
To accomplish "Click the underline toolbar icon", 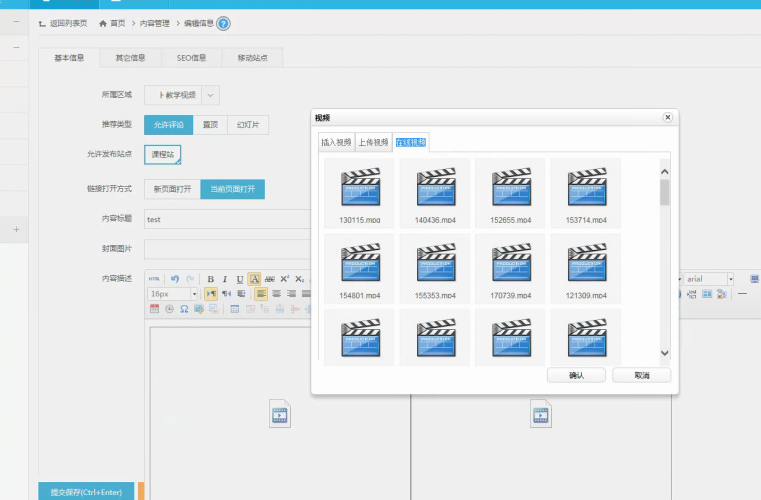I will (240, 279).
